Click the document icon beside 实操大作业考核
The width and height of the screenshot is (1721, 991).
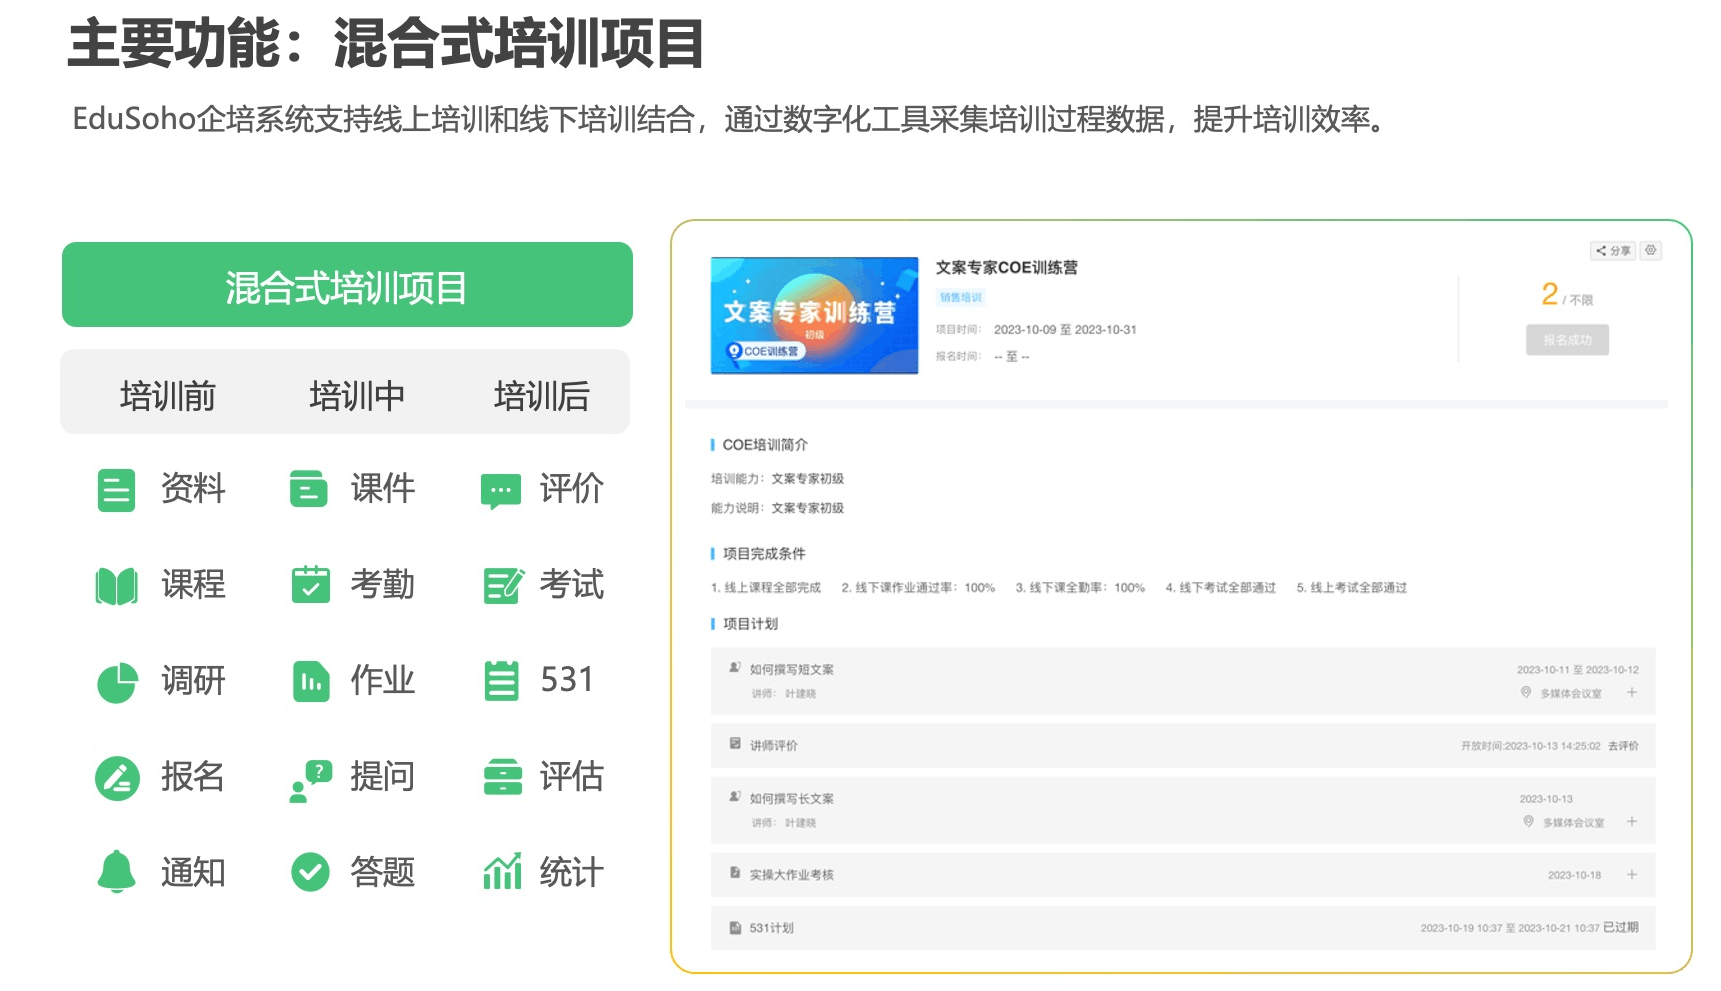click(735, 873)
